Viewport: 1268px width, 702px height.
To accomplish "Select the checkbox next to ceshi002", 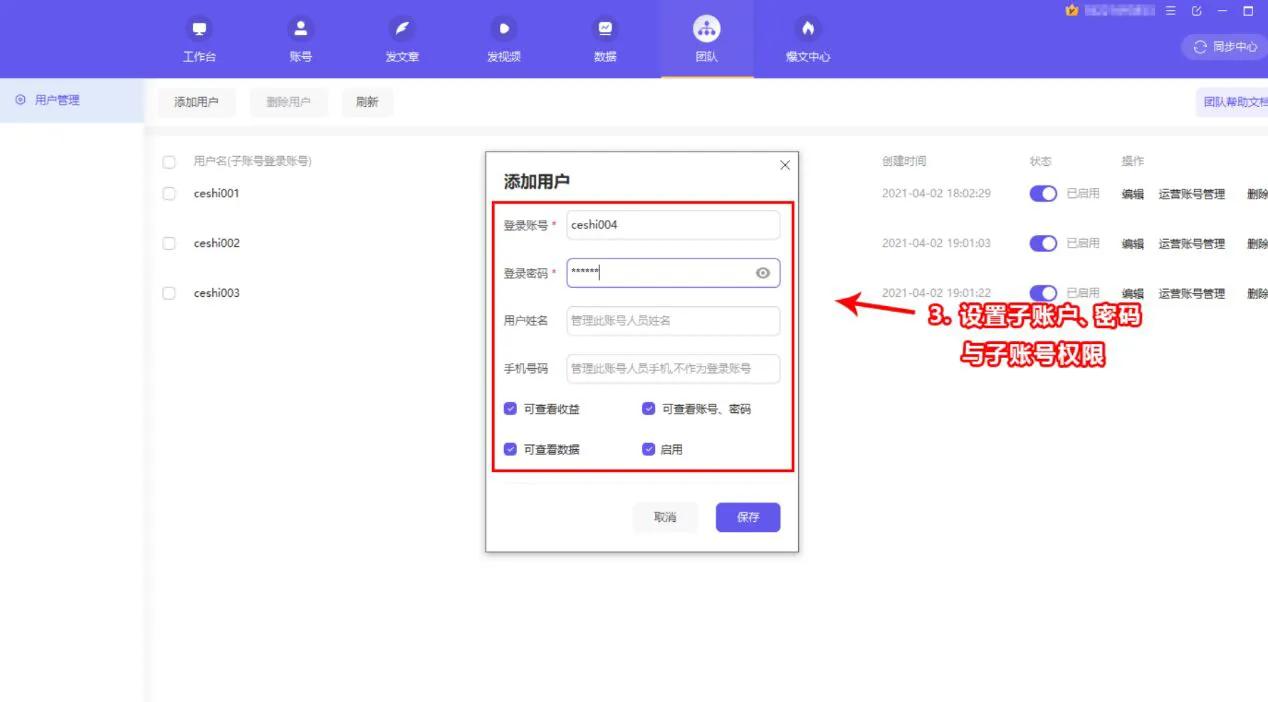I will [169, 243].
